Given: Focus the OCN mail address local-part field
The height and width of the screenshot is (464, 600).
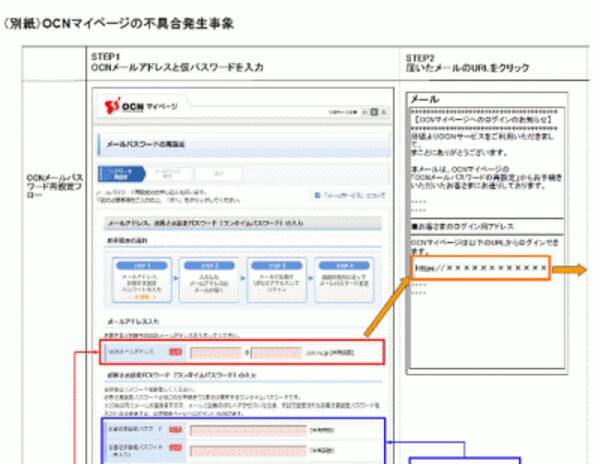Looking at the screenshot, I should 216,353.
